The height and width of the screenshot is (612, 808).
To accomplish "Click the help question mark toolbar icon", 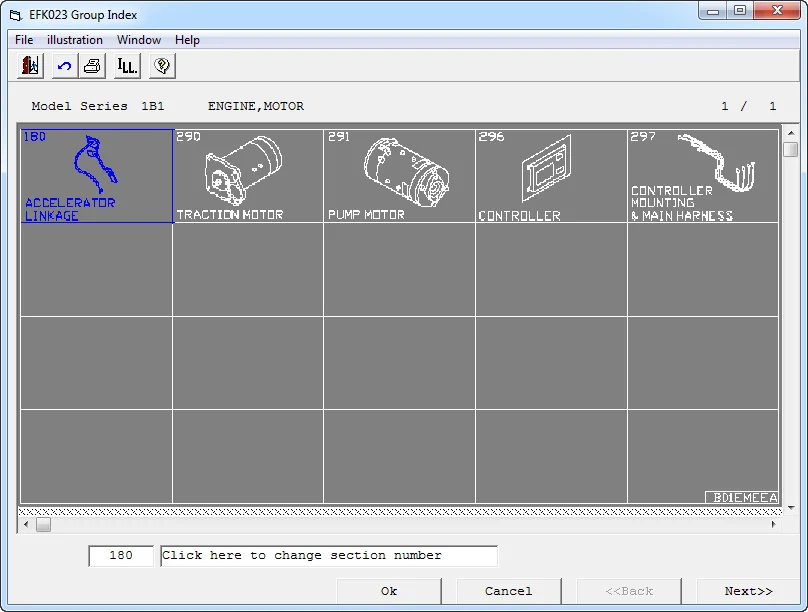I will point(162,66).
